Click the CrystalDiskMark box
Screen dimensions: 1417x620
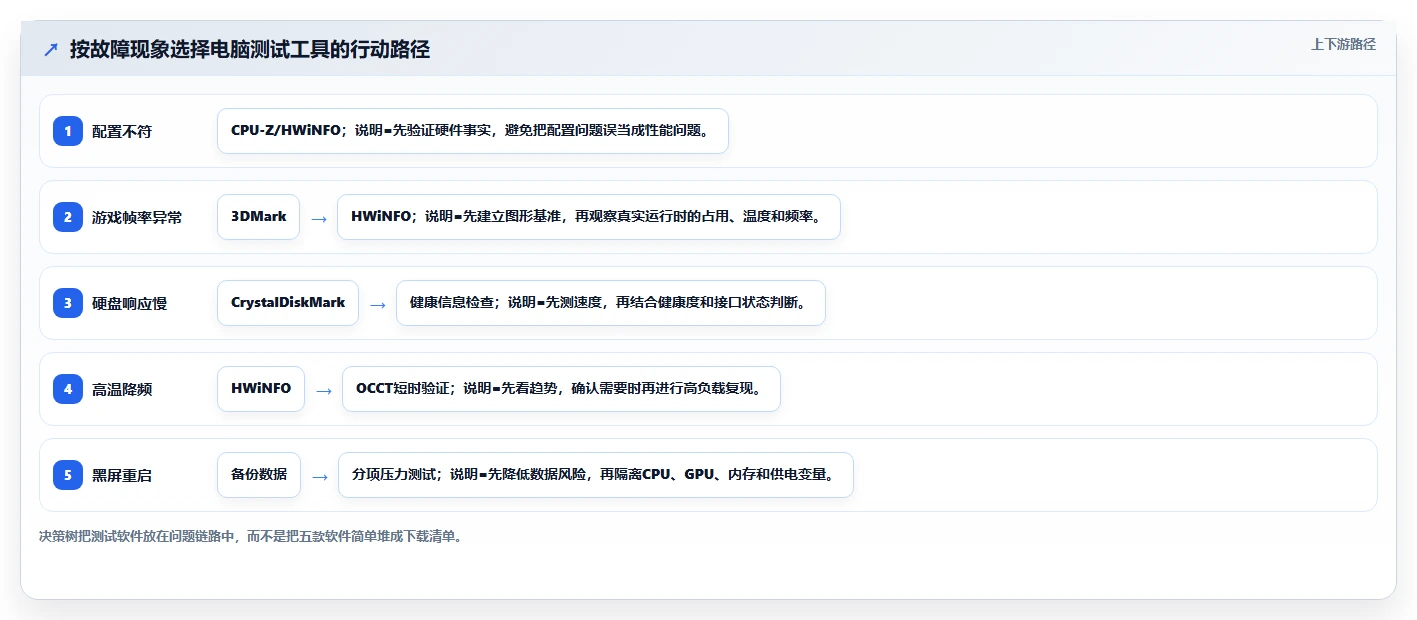288,303
